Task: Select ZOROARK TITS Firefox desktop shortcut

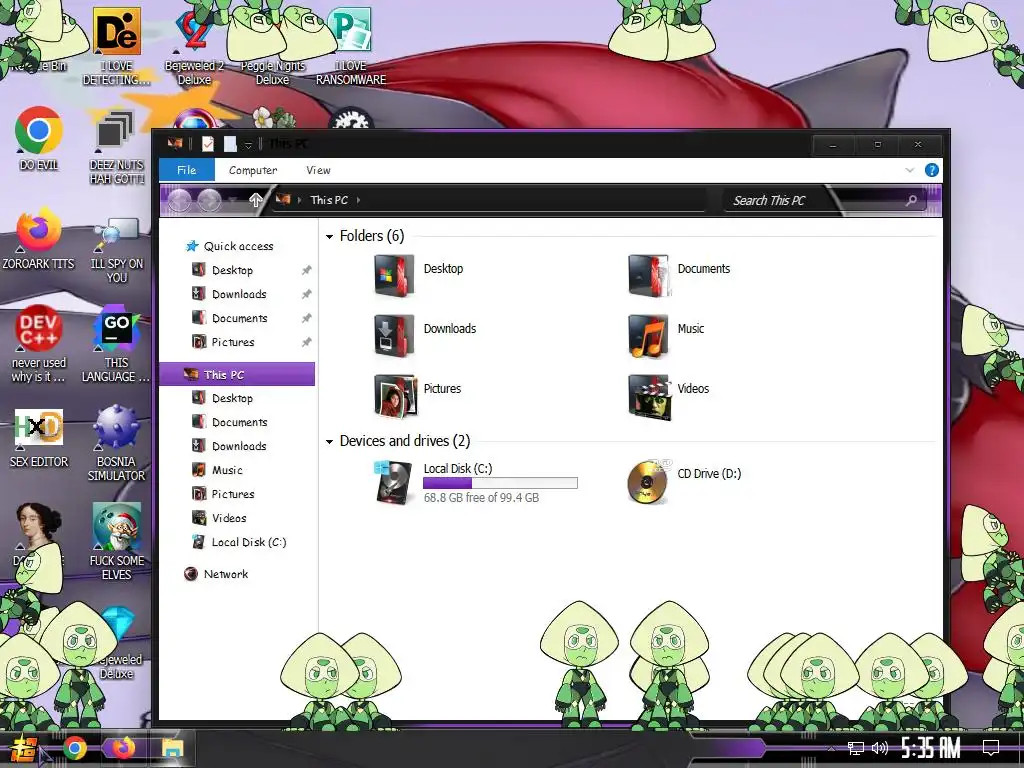Action: click(x=39, y=238)
